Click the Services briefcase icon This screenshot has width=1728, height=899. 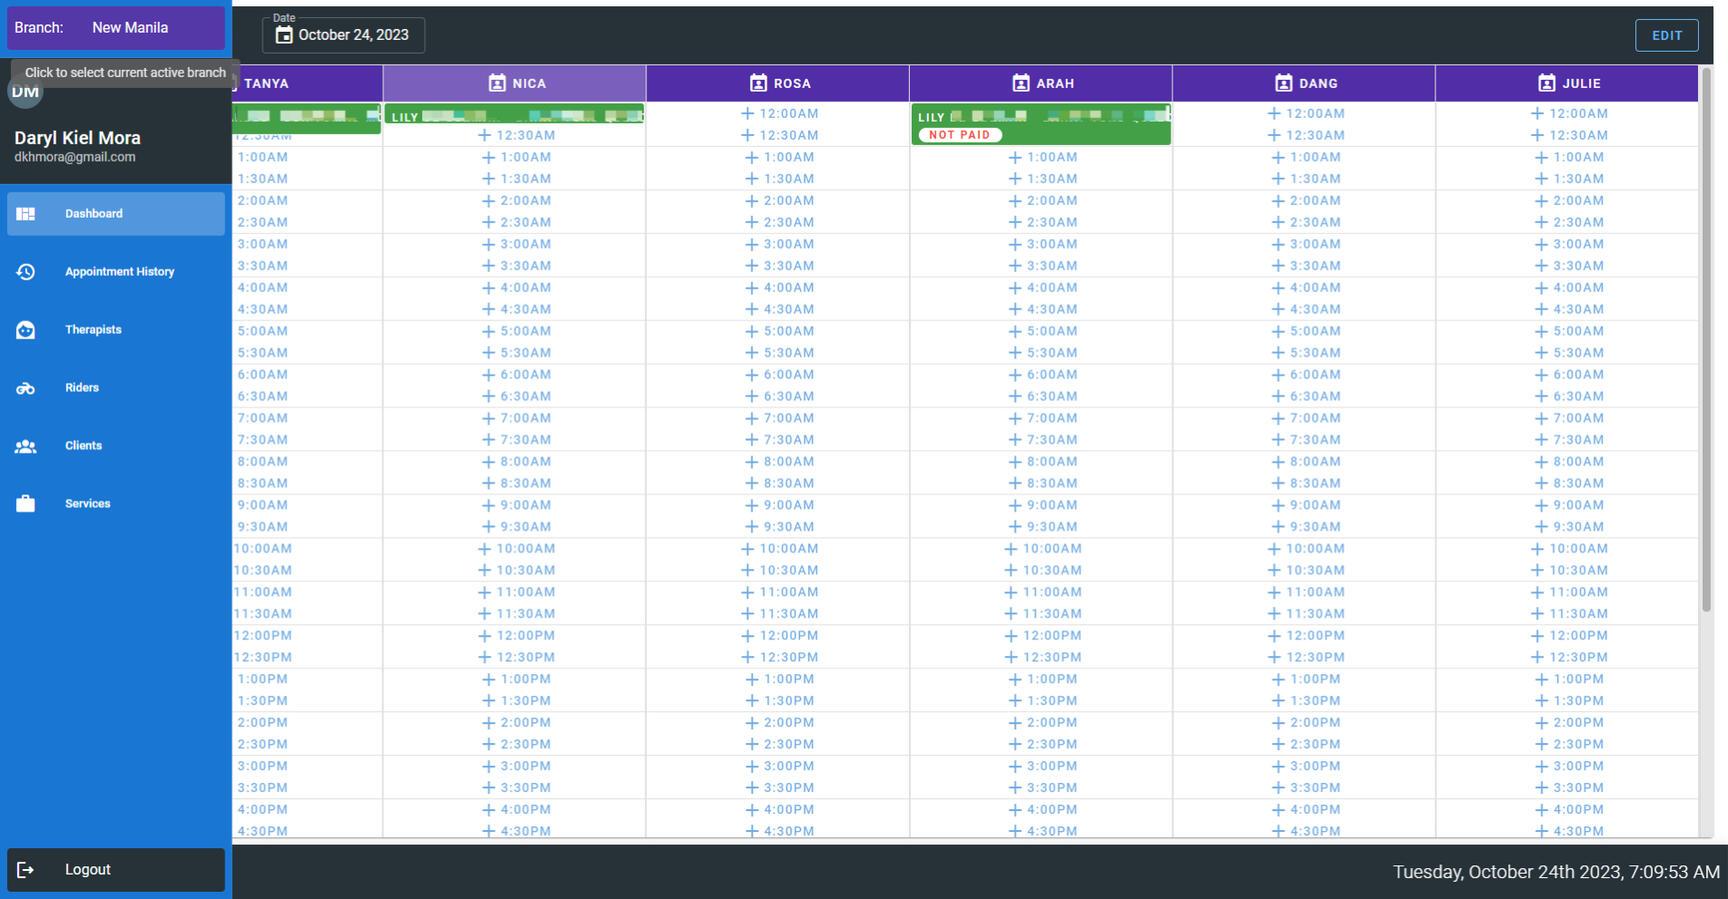pyautogui.click(x=26, y=504)
